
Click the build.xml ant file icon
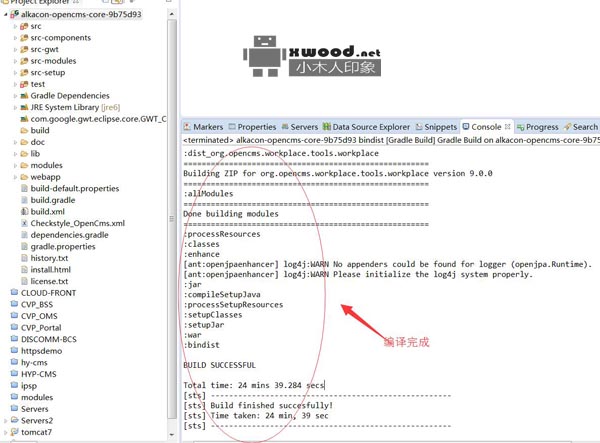click(x=24, y=212)
